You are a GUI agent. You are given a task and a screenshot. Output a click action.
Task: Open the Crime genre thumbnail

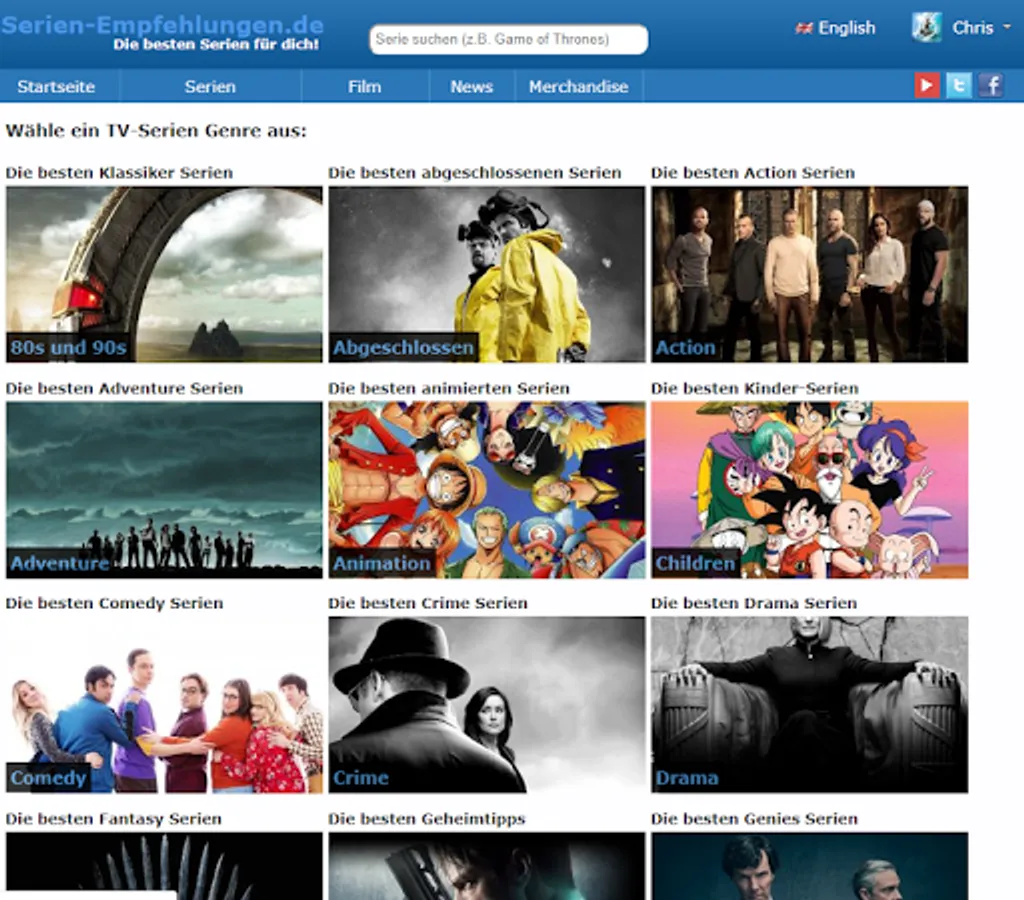click(x=487, y=705)
